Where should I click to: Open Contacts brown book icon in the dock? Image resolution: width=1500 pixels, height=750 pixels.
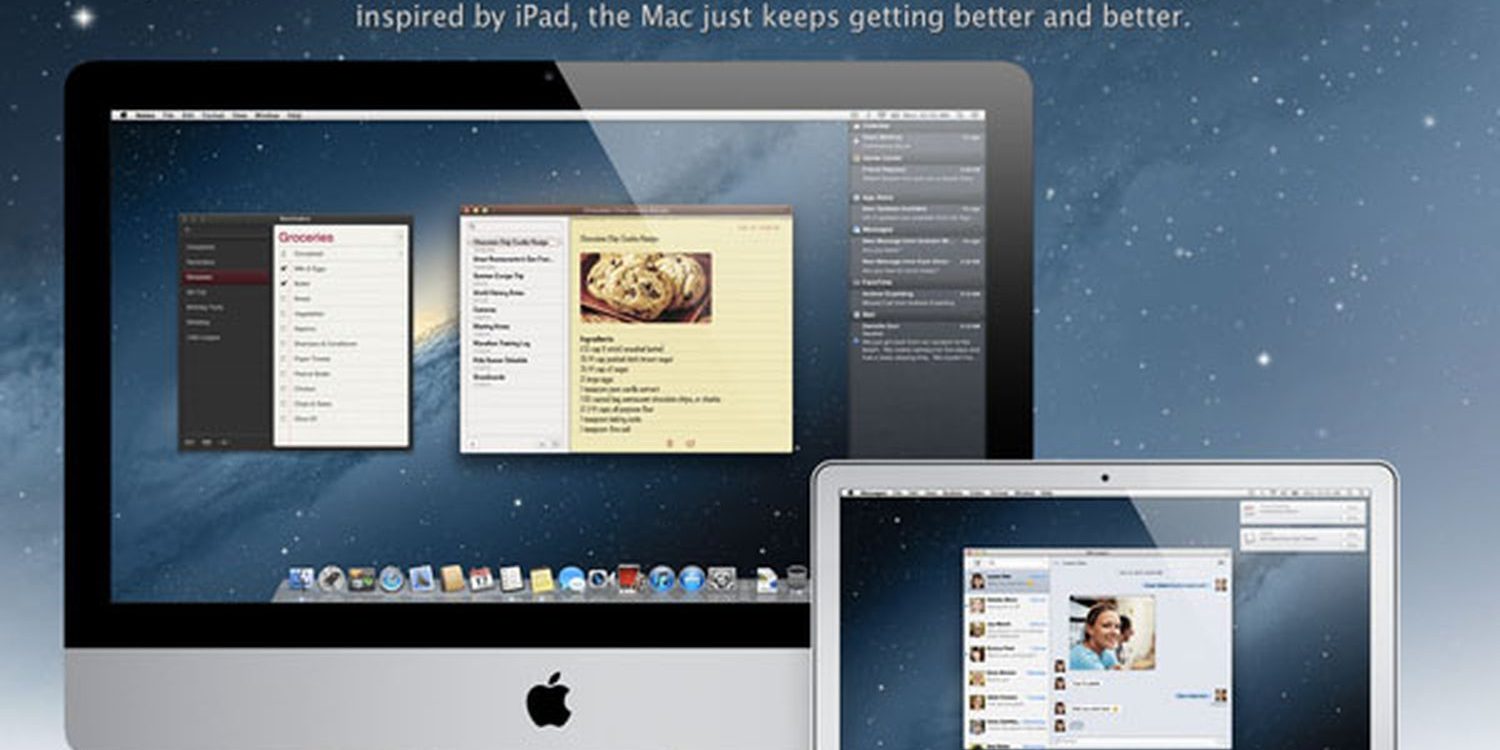[x=453, y=578]
